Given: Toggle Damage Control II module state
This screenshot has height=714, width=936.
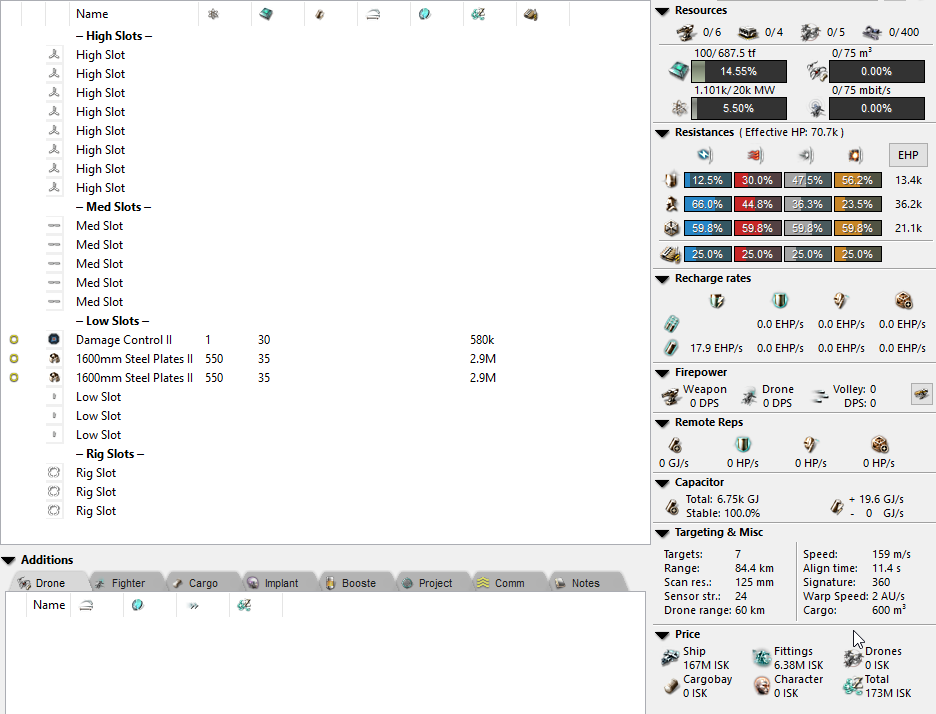Looking at the screenshot, I should click(14, 340).
